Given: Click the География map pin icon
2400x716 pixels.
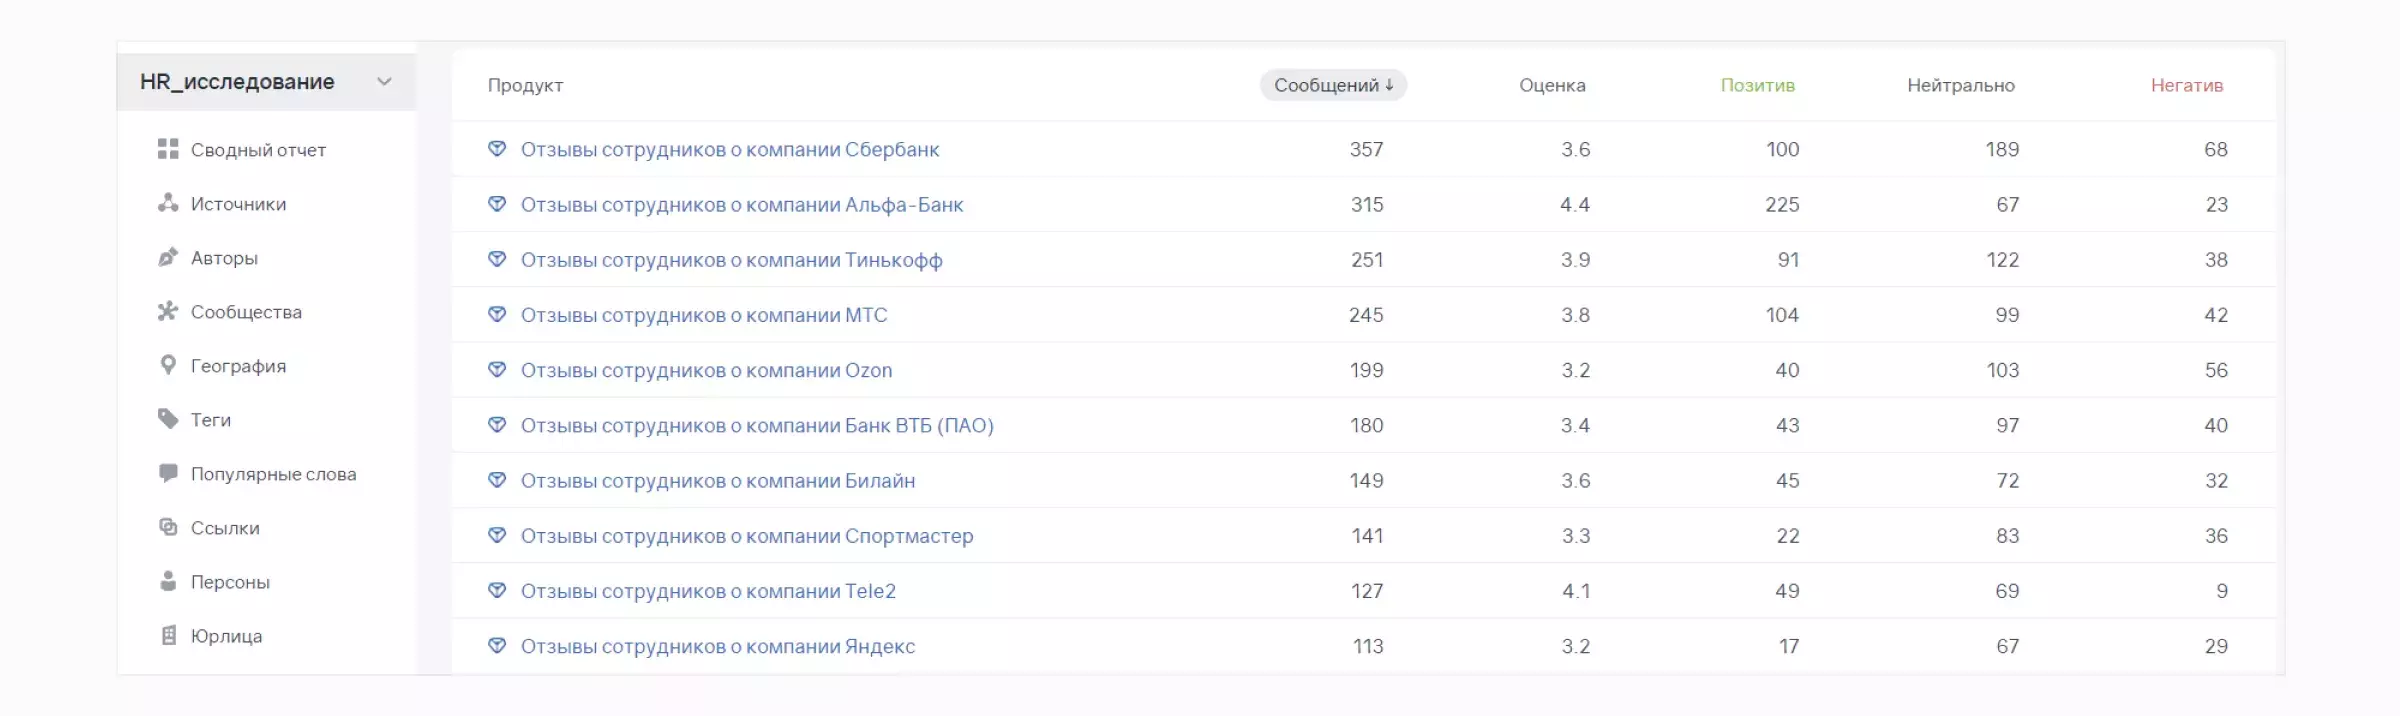Looking at the screenshot, I should [x=168, y=365].
